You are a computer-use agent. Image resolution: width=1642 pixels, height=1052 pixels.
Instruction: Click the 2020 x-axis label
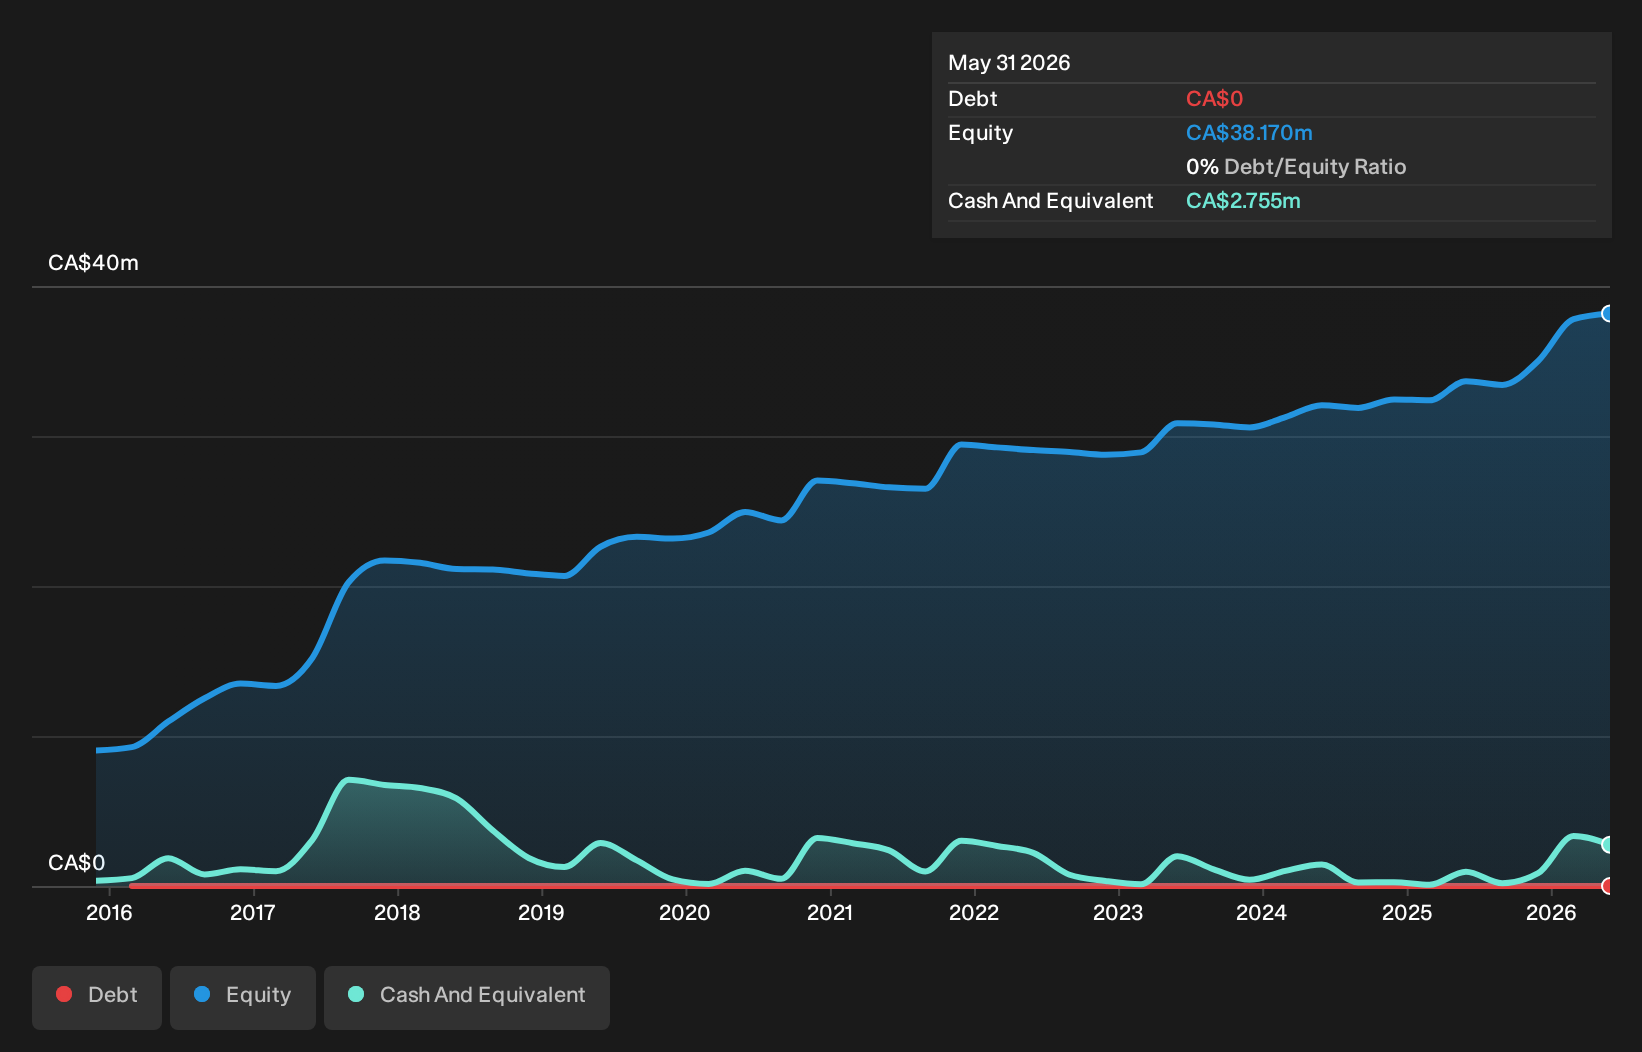pos(685,913)
